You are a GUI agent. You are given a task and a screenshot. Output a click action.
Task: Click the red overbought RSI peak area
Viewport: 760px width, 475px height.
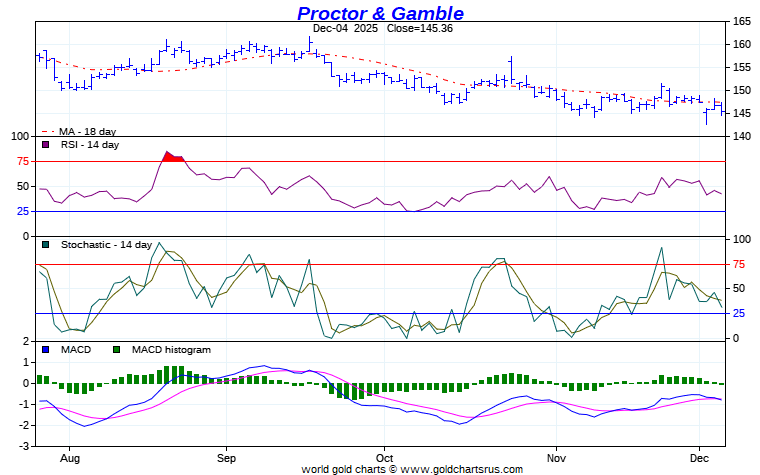(172, 157)
